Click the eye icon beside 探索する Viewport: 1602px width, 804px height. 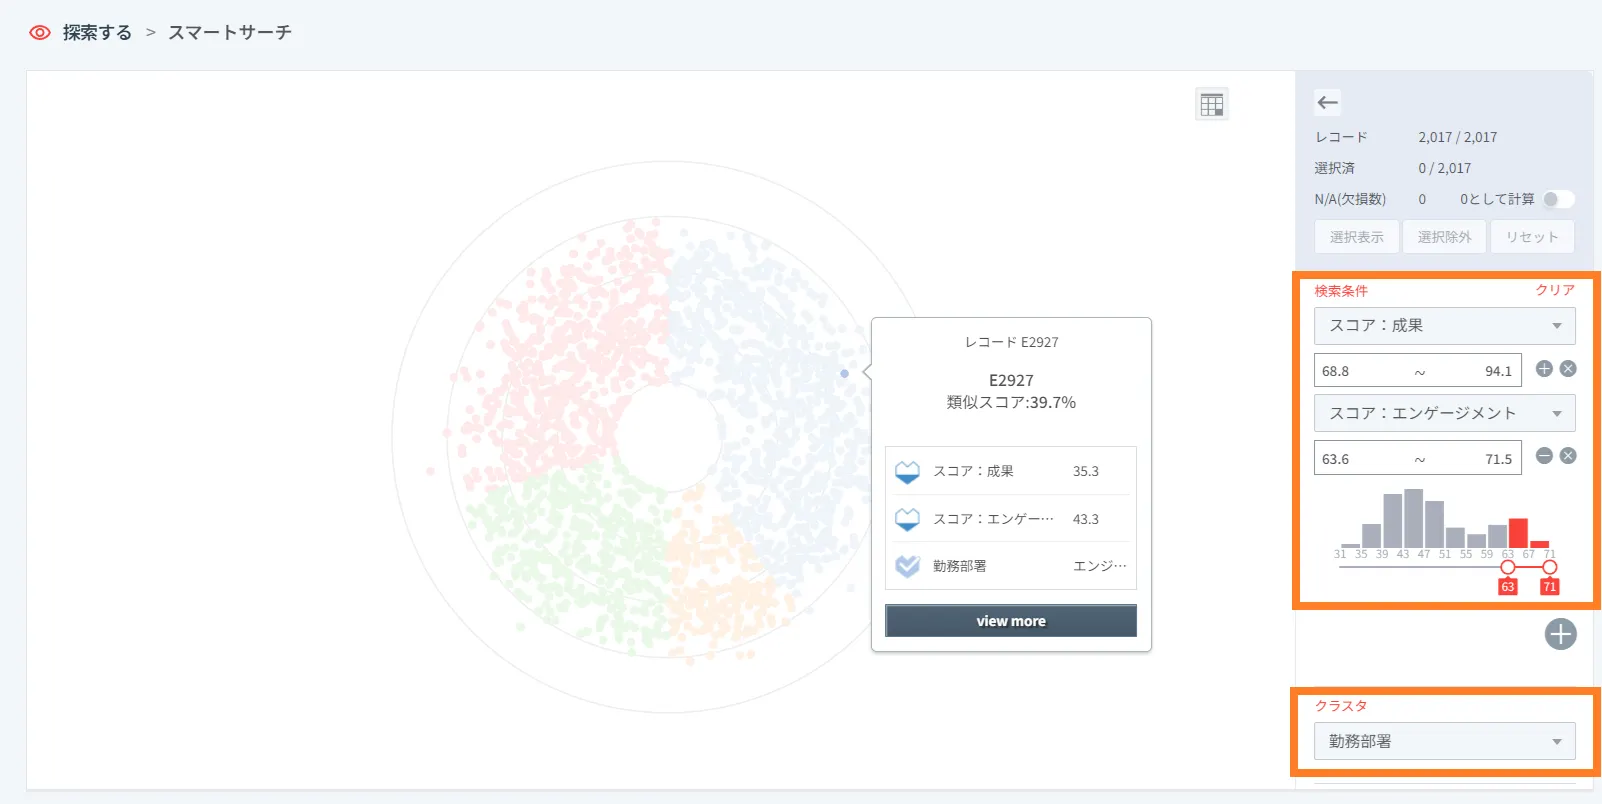pyautogui.click(x=40, y=33)
